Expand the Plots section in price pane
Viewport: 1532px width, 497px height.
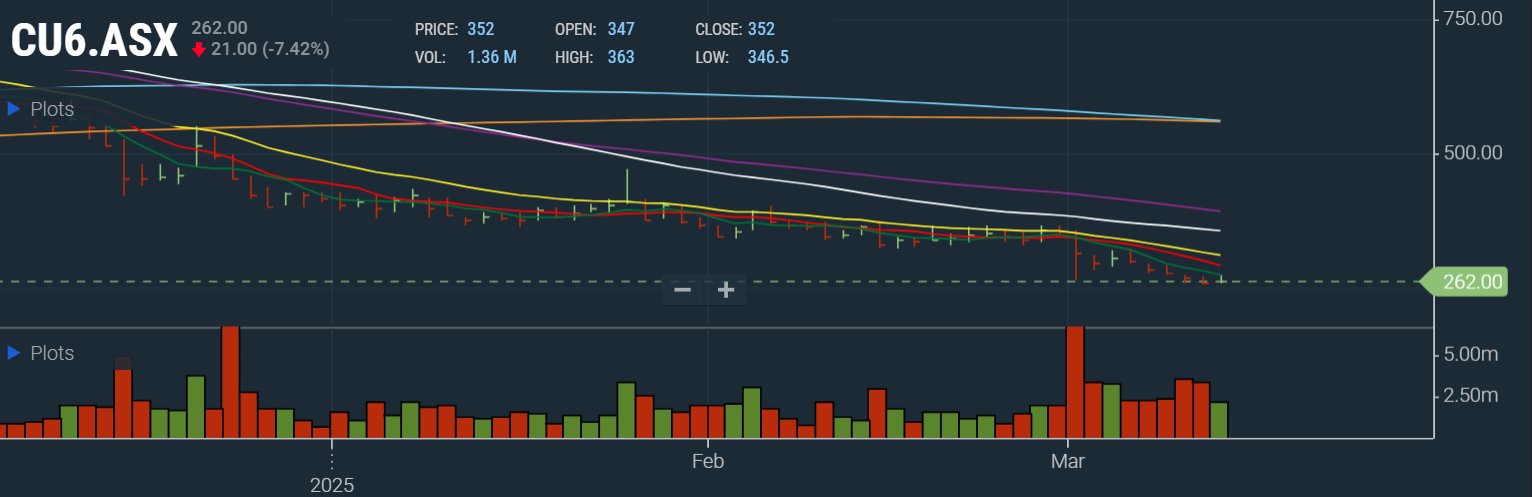[40, 109]
